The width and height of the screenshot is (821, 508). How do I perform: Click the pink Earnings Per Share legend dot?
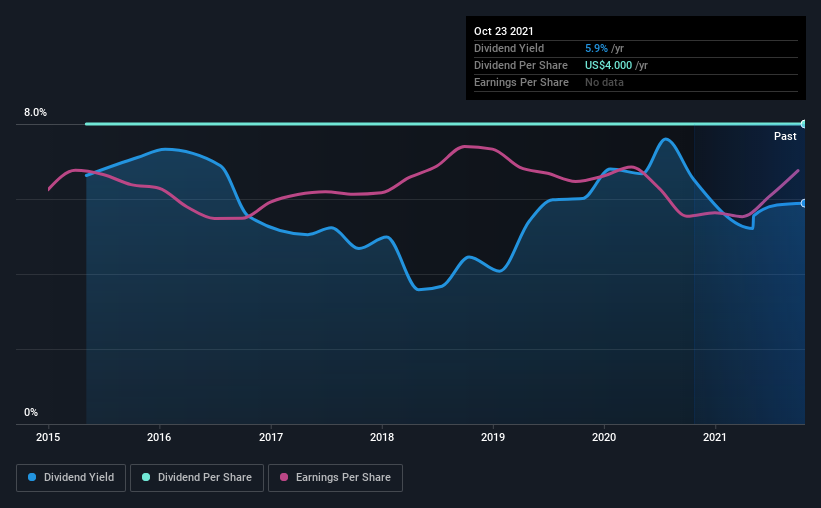click(284, 477)
